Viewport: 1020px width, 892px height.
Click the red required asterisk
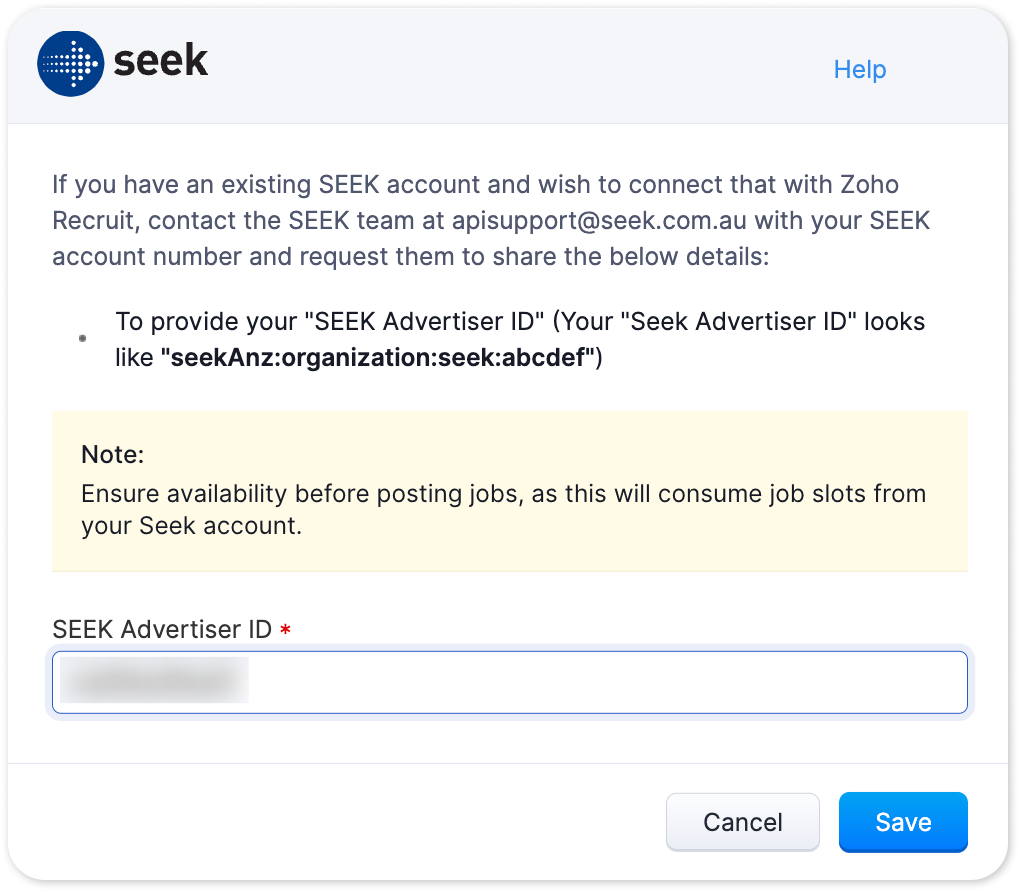[285, 629]
